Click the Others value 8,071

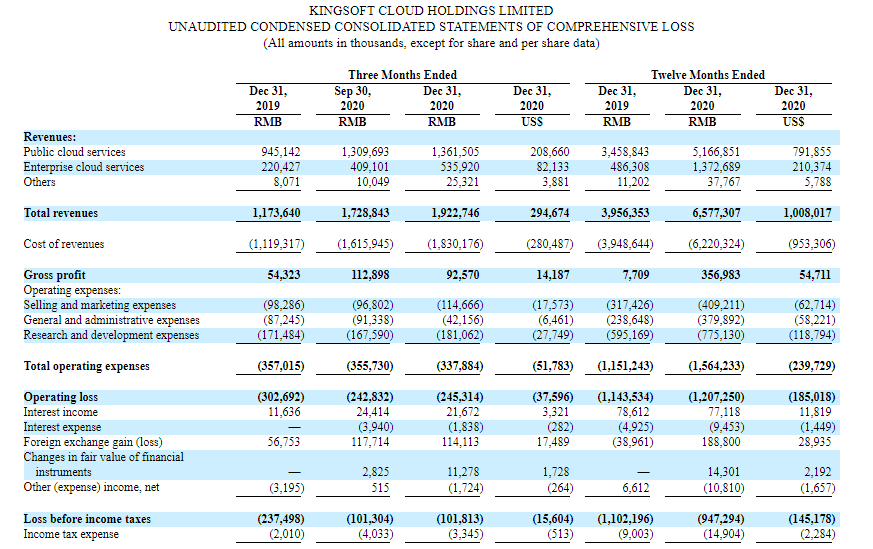tap(287, 182)
